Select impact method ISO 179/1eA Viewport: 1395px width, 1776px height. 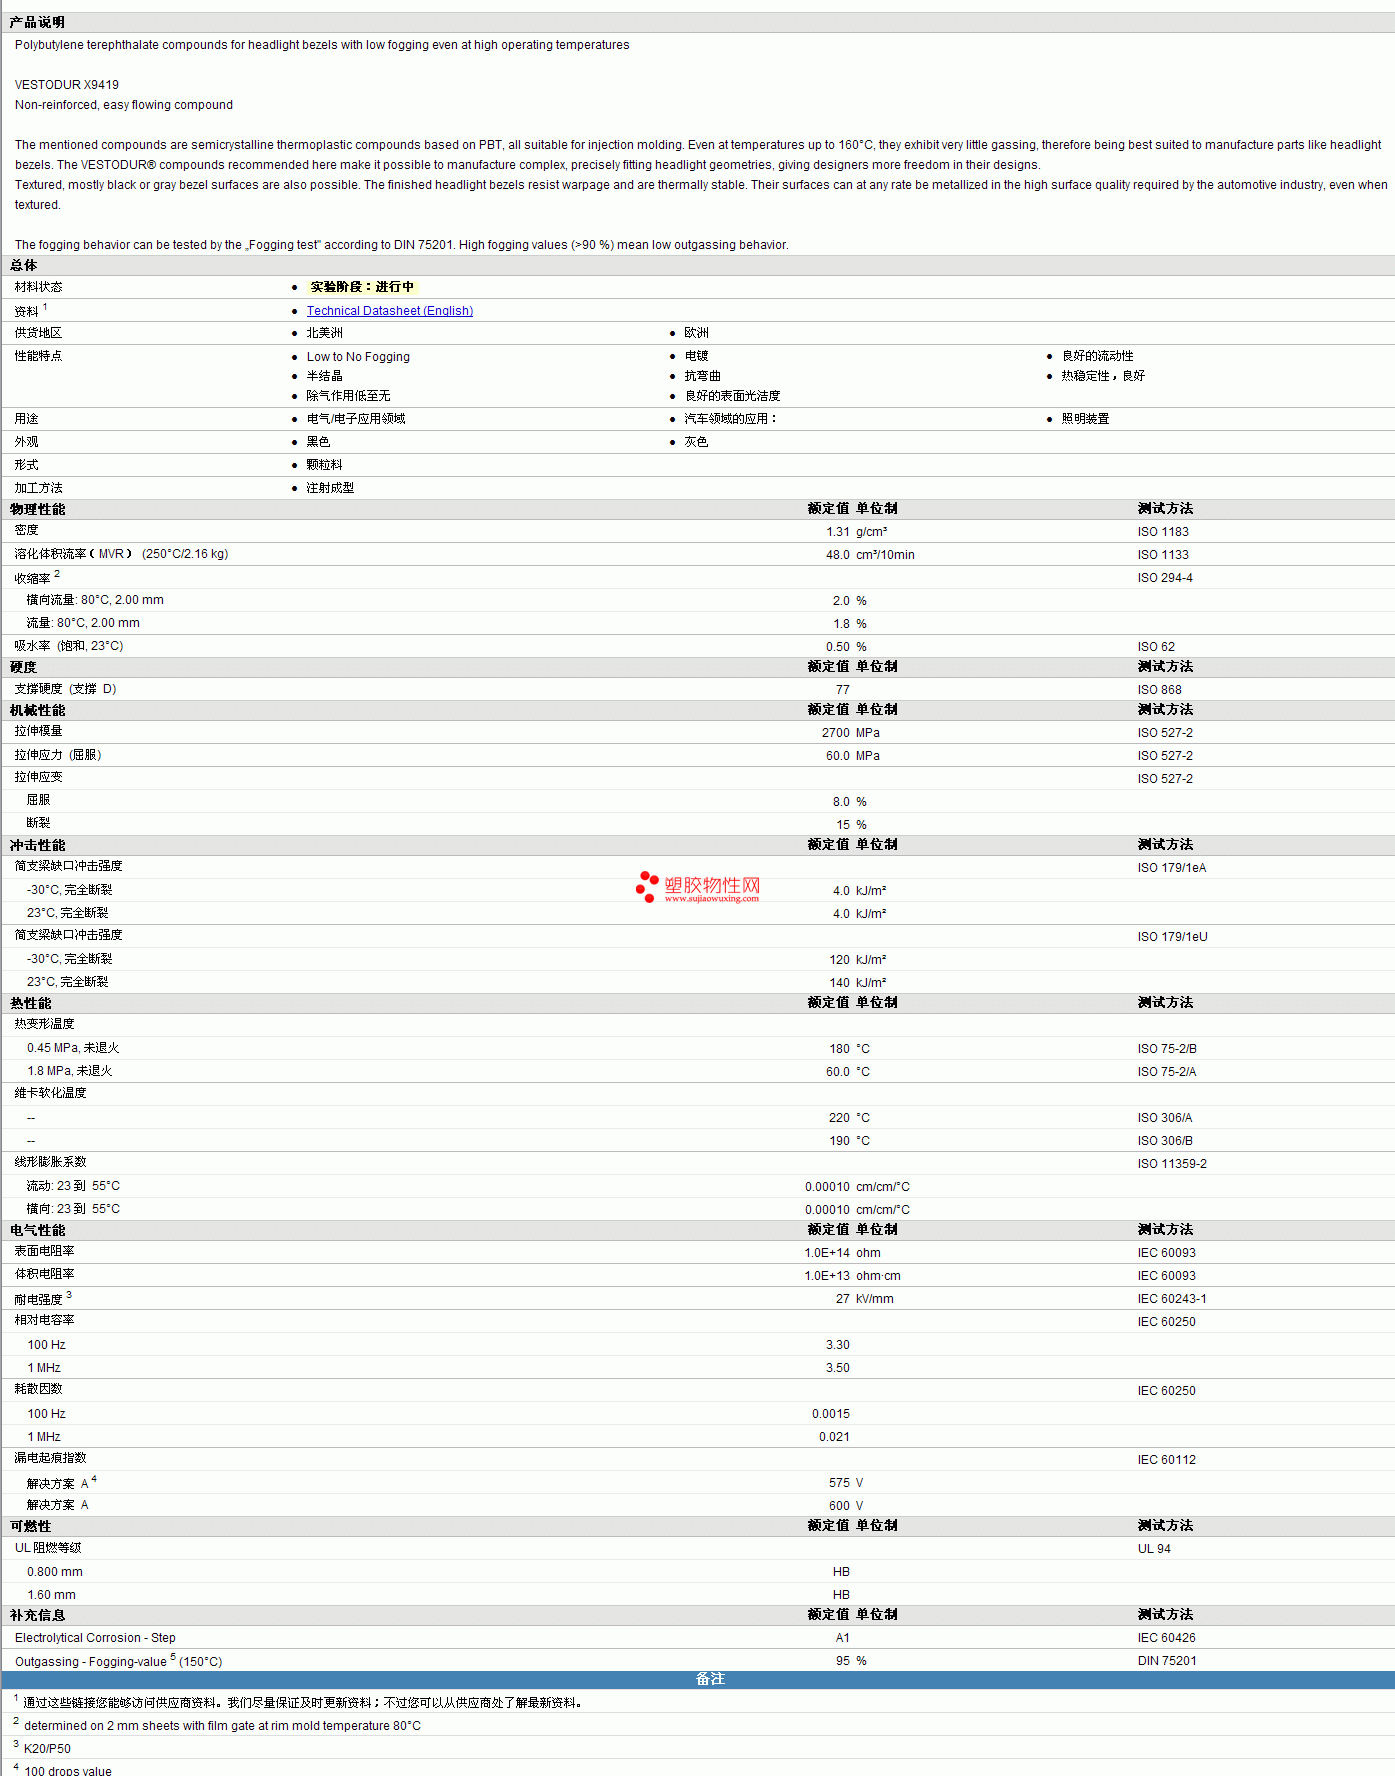(1172, 868)
